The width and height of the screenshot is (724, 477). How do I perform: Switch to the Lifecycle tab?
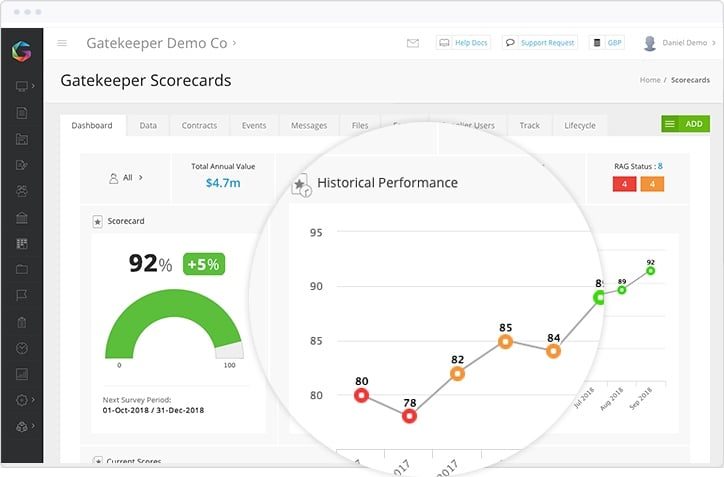(x=580, y=125)
